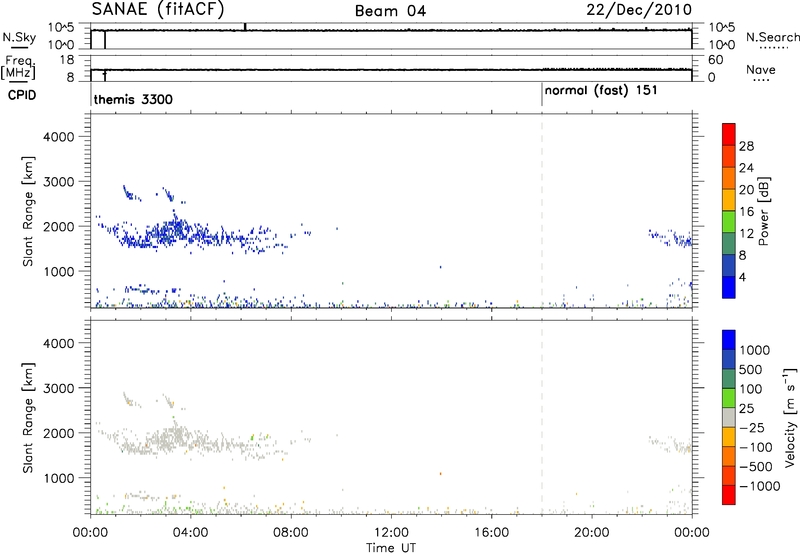Click the normal (fast) 151 CPID entry
Image resolution: width=800 pixels, height=554 pixels.
(601, 90)
